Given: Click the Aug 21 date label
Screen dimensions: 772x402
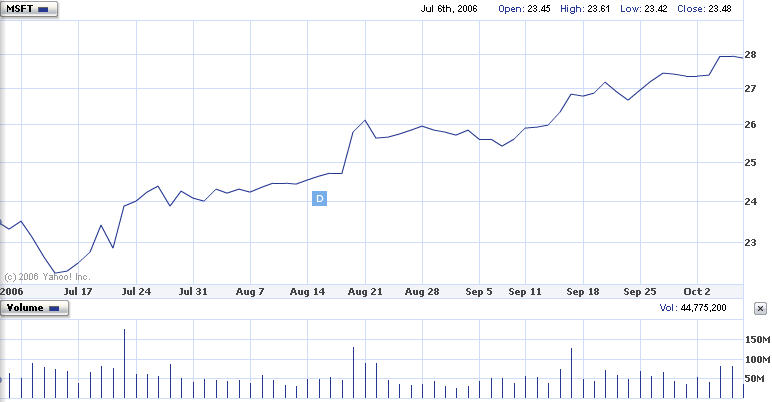Looking at the screenshot, I should 365,292.
